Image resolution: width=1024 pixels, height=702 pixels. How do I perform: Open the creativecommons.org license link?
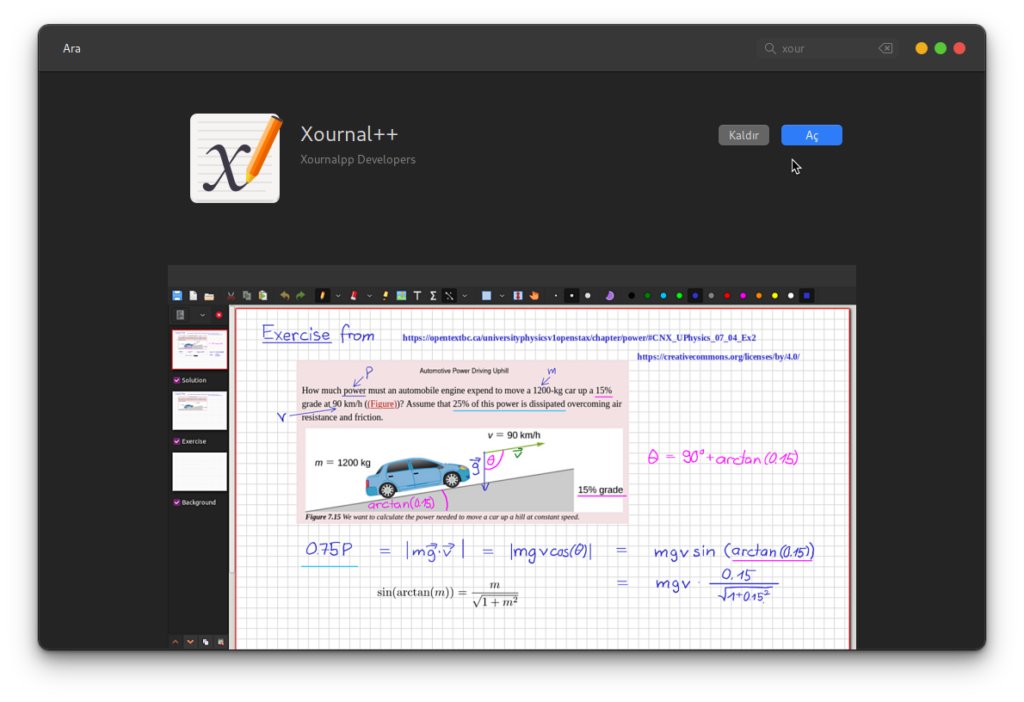pyautogui.click(x=718, y=357)
